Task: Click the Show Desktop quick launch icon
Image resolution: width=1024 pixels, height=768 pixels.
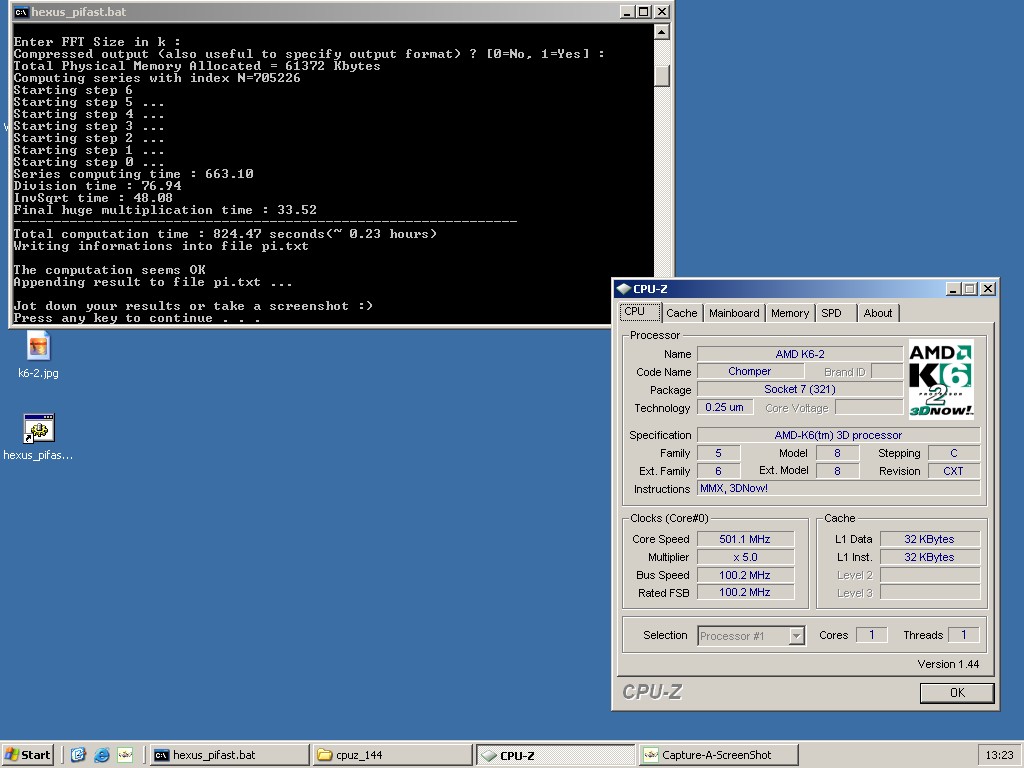Action: (78, 755)
